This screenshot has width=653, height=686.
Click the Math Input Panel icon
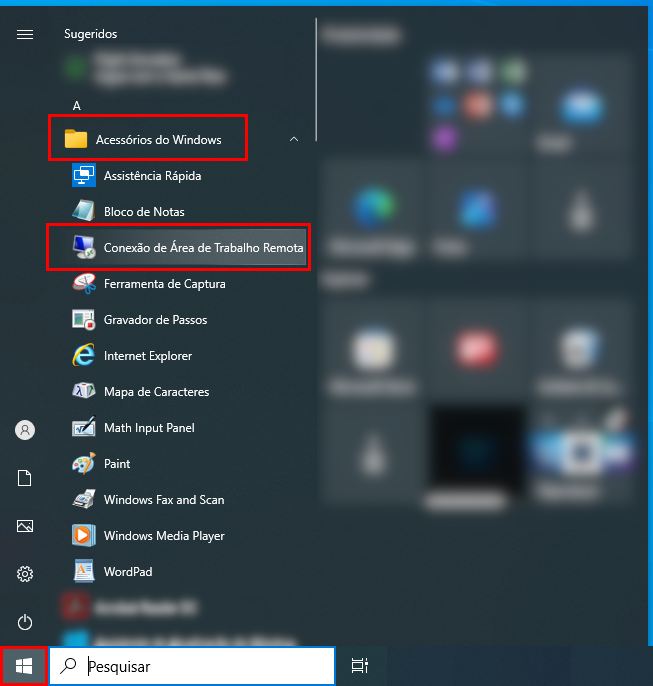click(84, 427)
